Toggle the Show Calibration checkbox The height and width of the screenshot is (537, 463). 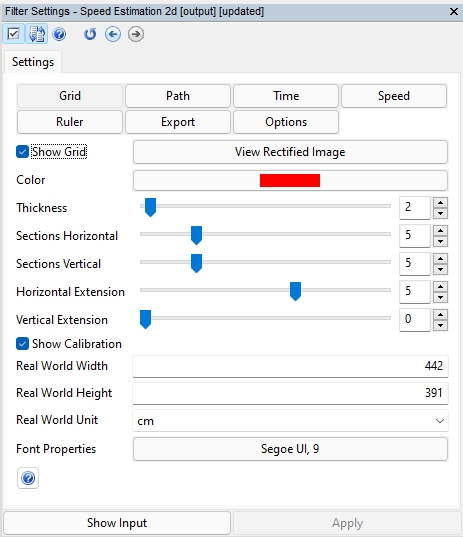(22, 344)
